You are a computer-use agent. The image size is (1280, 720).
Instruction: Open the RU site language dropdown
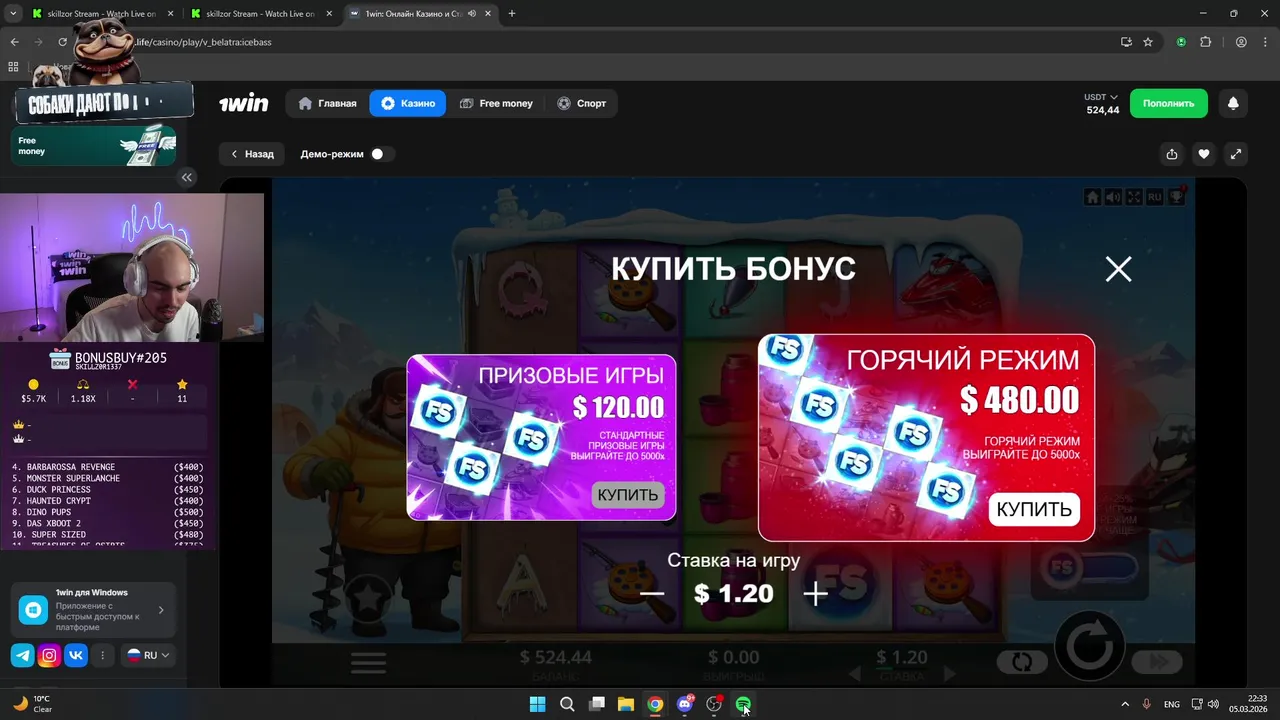(x=148, y=656)
